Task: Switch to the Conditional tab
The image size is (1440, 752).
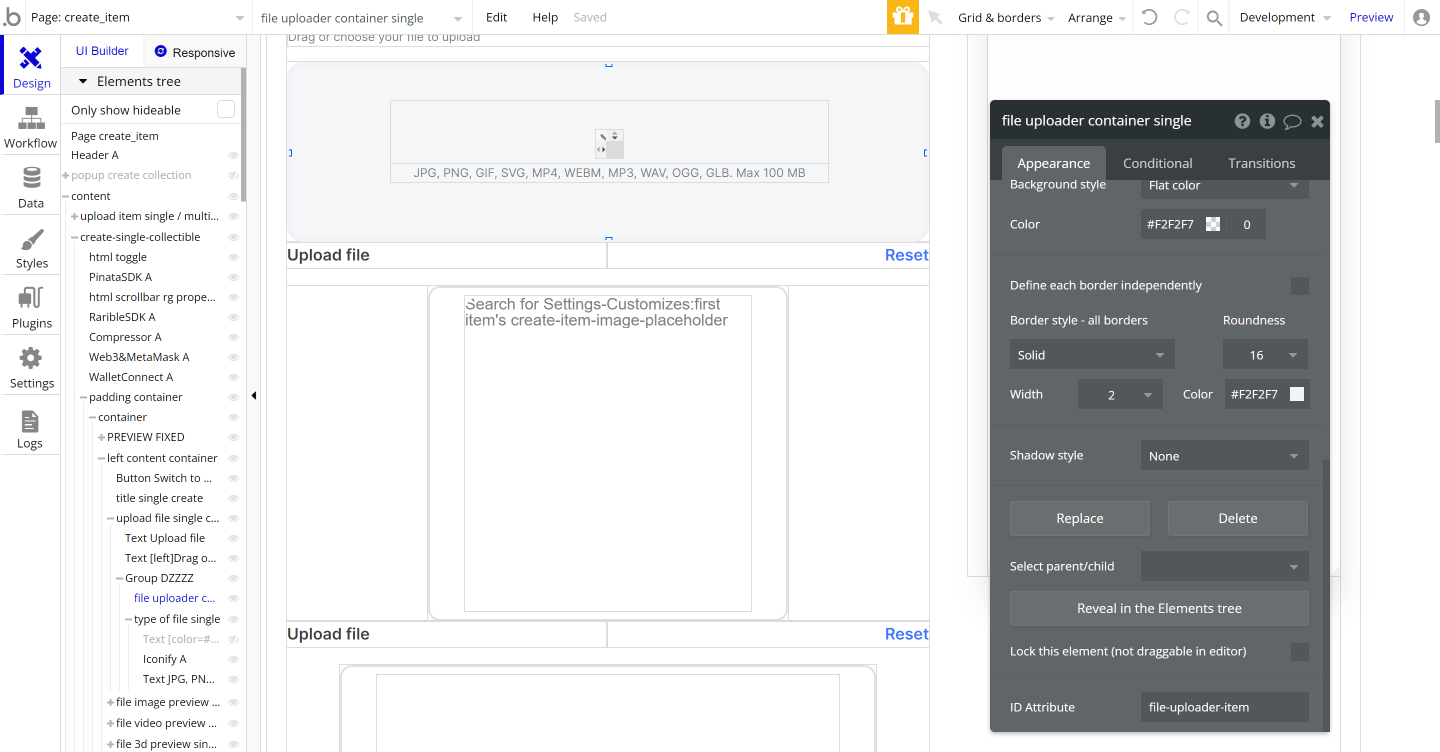Action: coord(1157,162)
